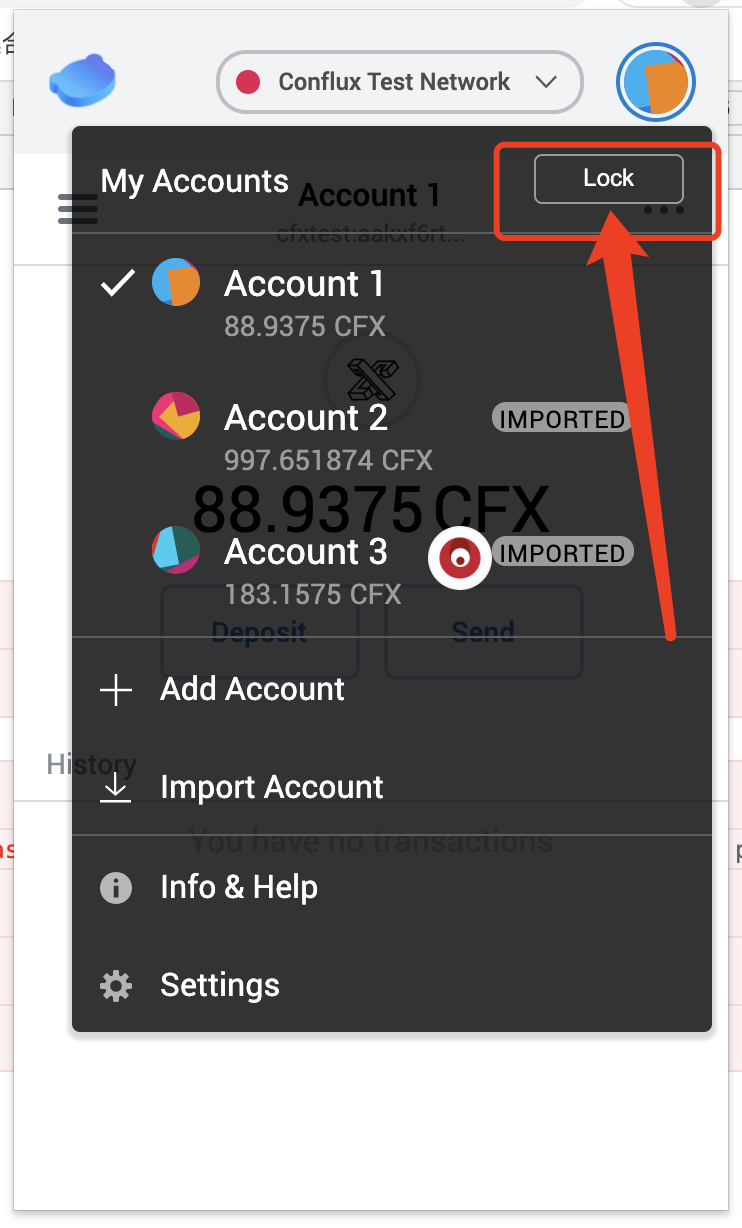The image size is (742, 1228).
Task: Click Account 3's teal avatar icon
Action: click(176, 551)
